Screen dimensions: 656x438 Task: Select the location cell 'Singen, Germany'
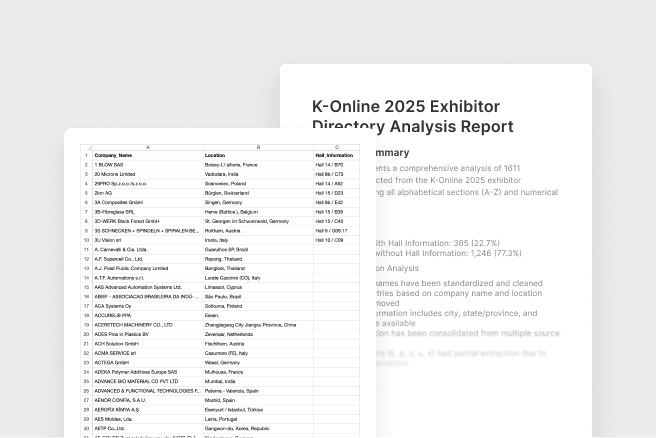(x=258, y=202)
